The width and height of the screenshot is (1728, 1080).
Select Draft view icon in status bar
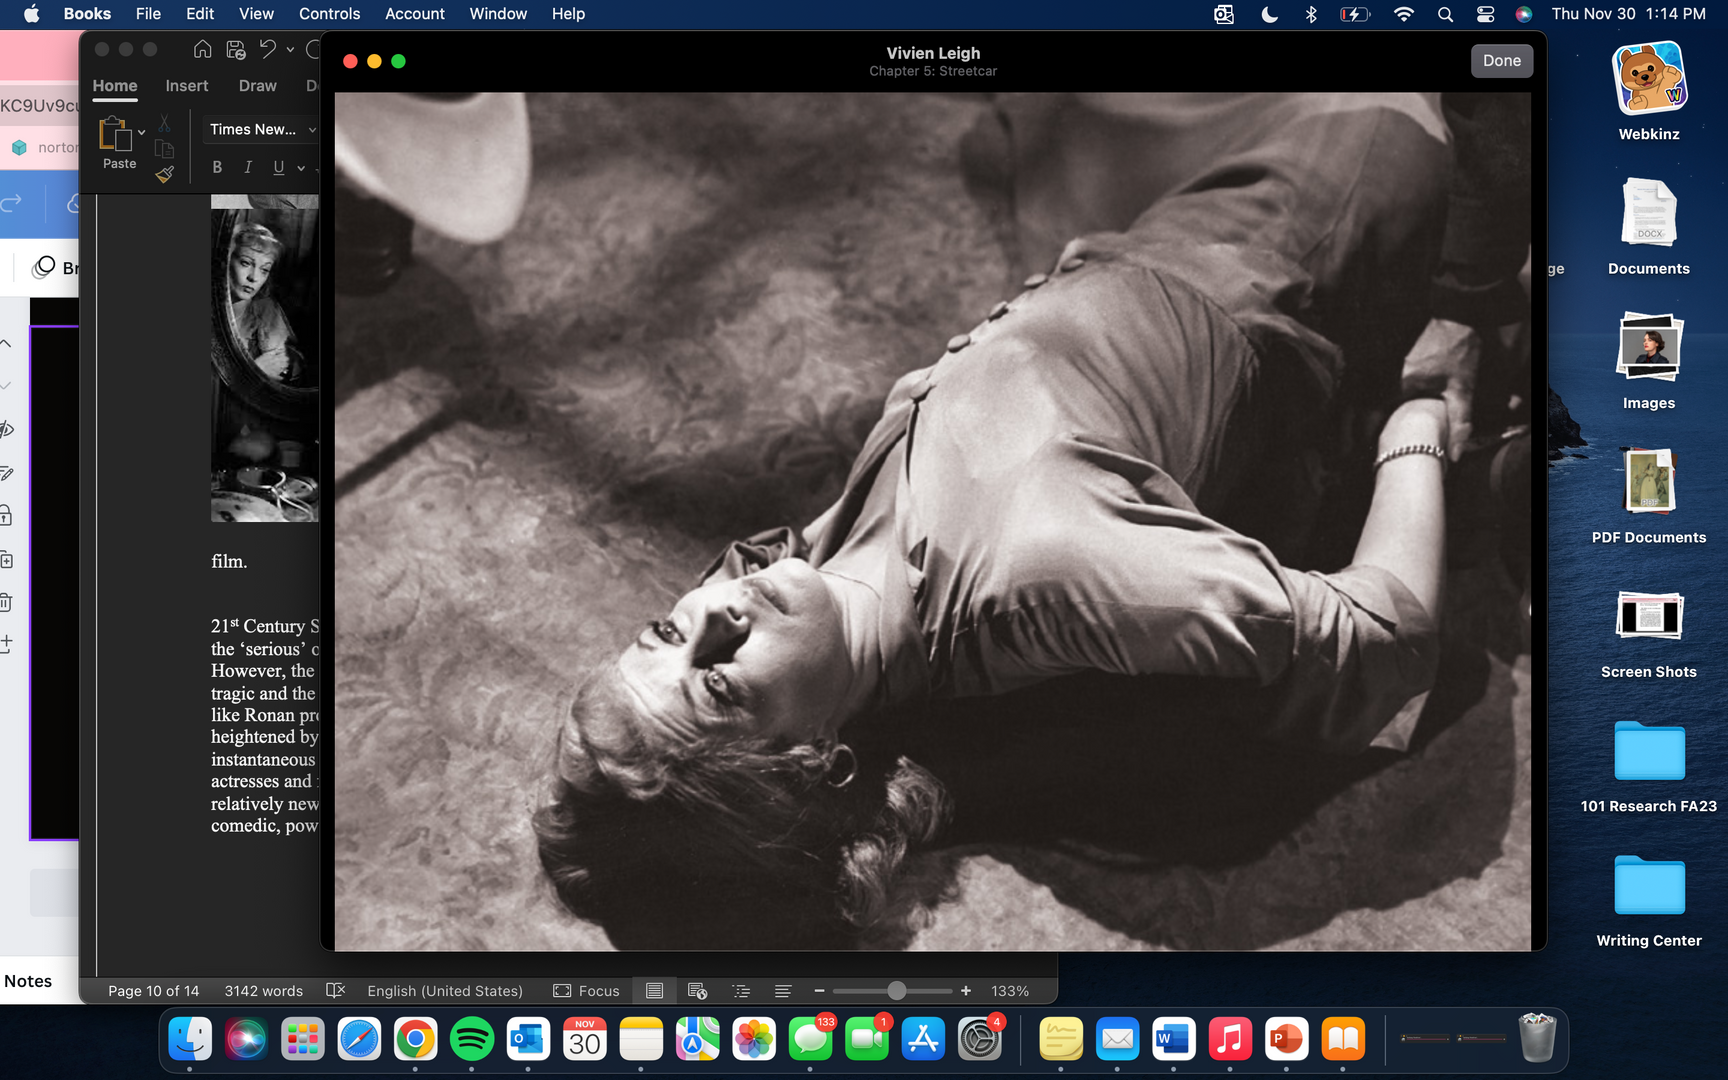(783, 991)
